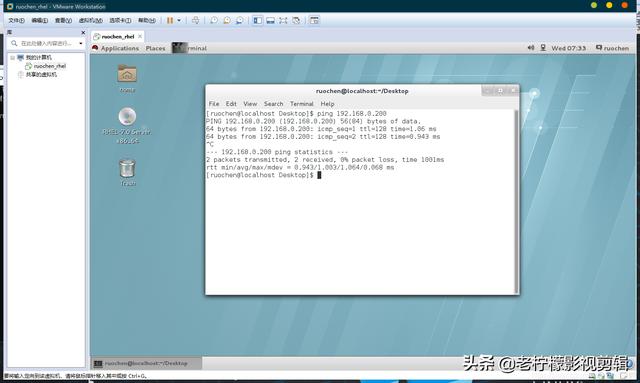
Task: Open the terminal Help menu
Action: [x=327, y=104]
